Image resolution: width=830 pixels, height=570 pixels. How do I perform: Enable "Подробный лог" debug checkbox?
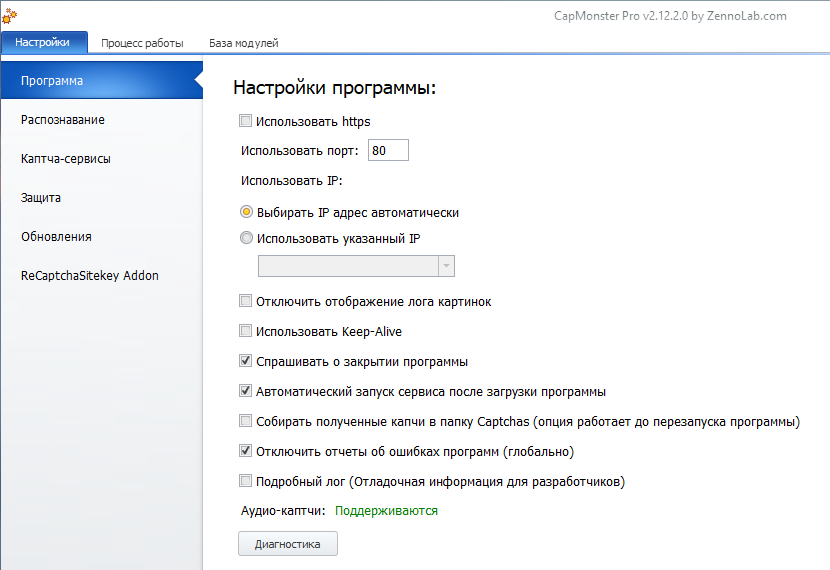tap(246, 481)
